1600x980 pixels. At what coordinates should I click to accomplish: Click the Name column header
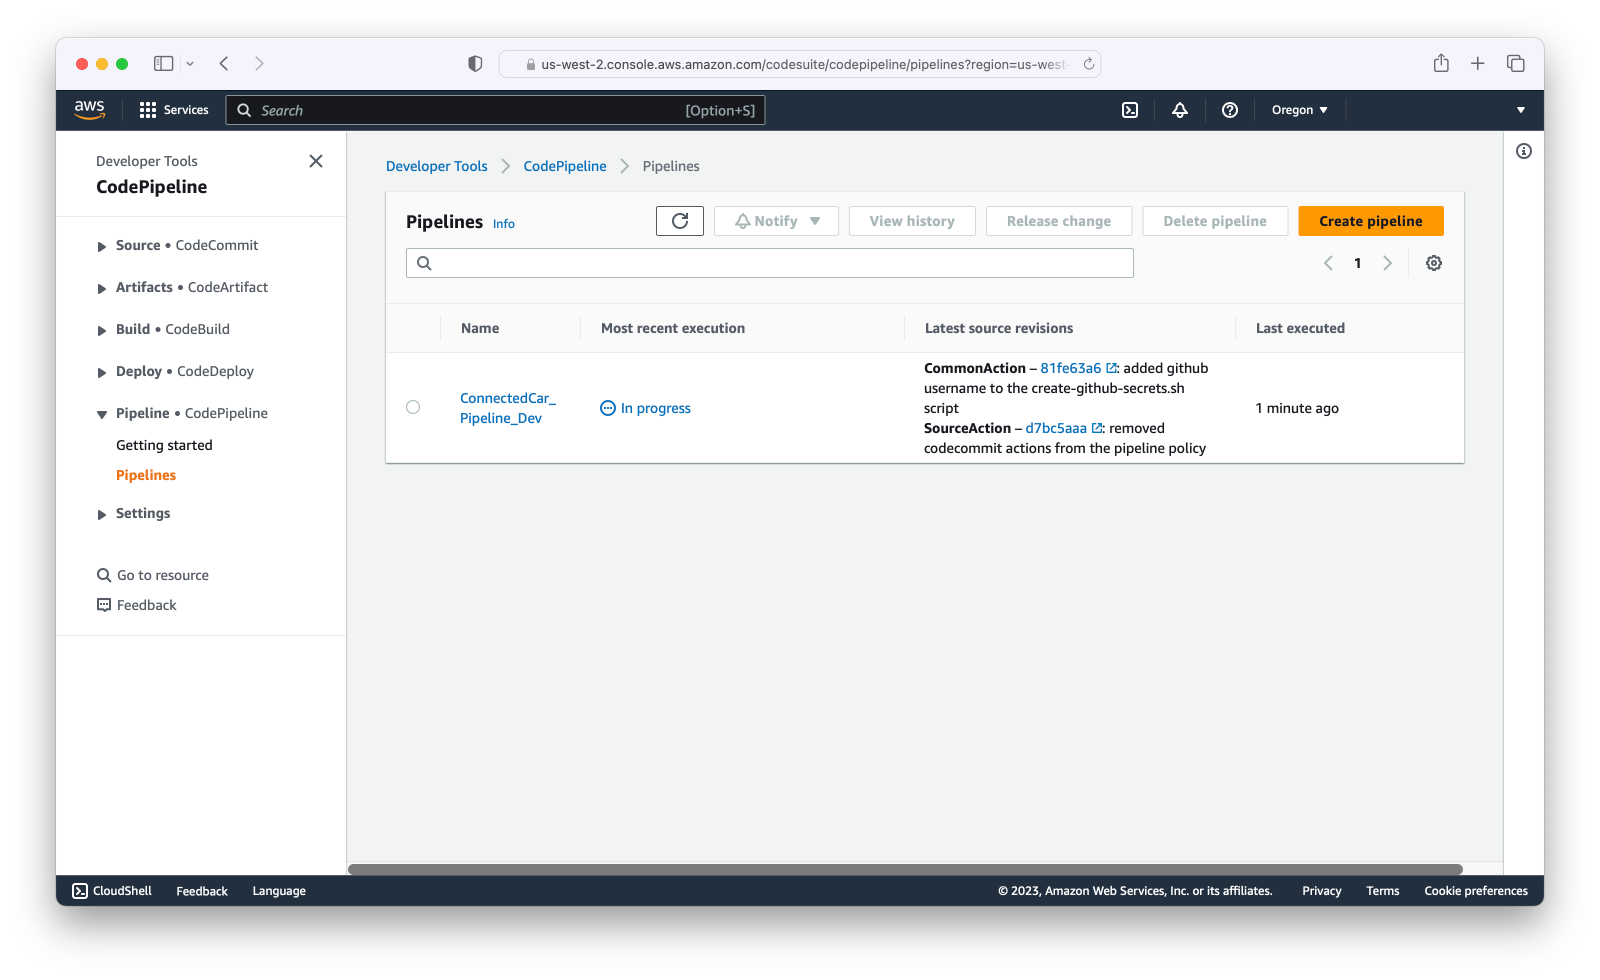coord(480,328)
